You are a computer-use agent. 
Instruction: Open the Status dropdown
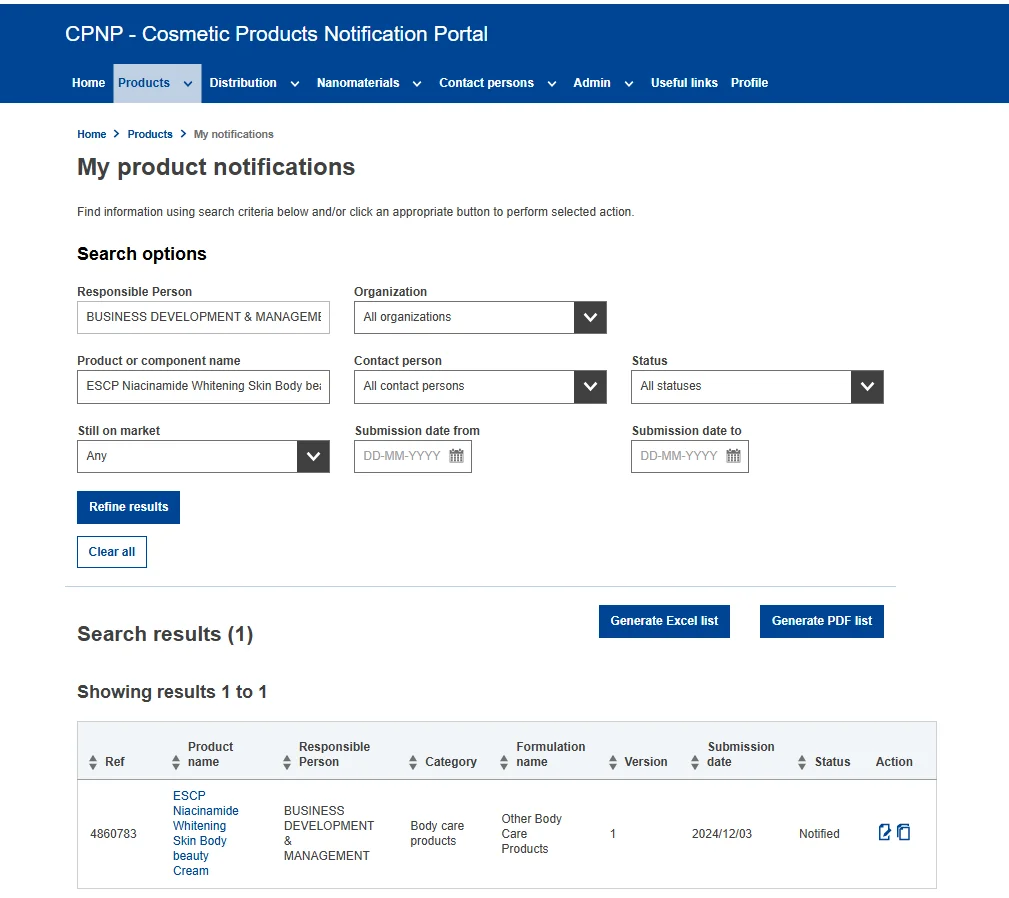point(866,386)
